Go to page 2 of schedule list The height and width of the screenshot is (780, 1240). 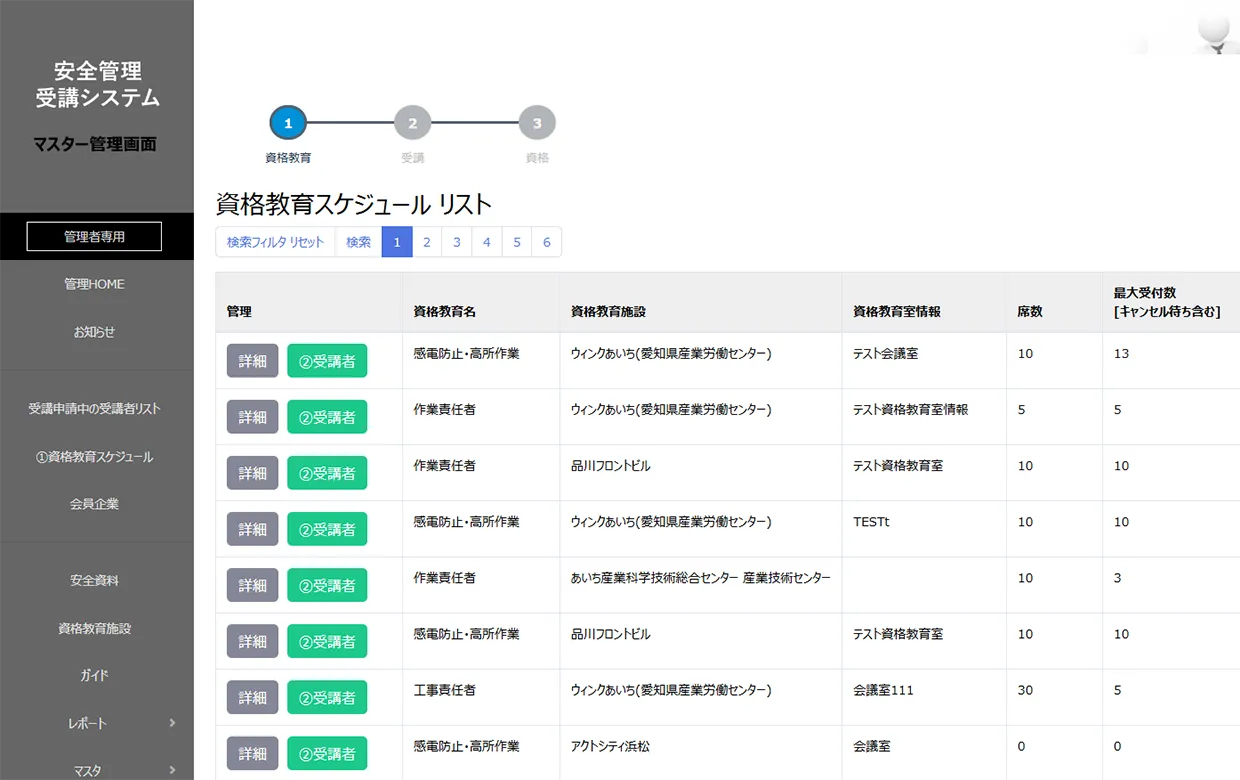(x=427, y=242)
